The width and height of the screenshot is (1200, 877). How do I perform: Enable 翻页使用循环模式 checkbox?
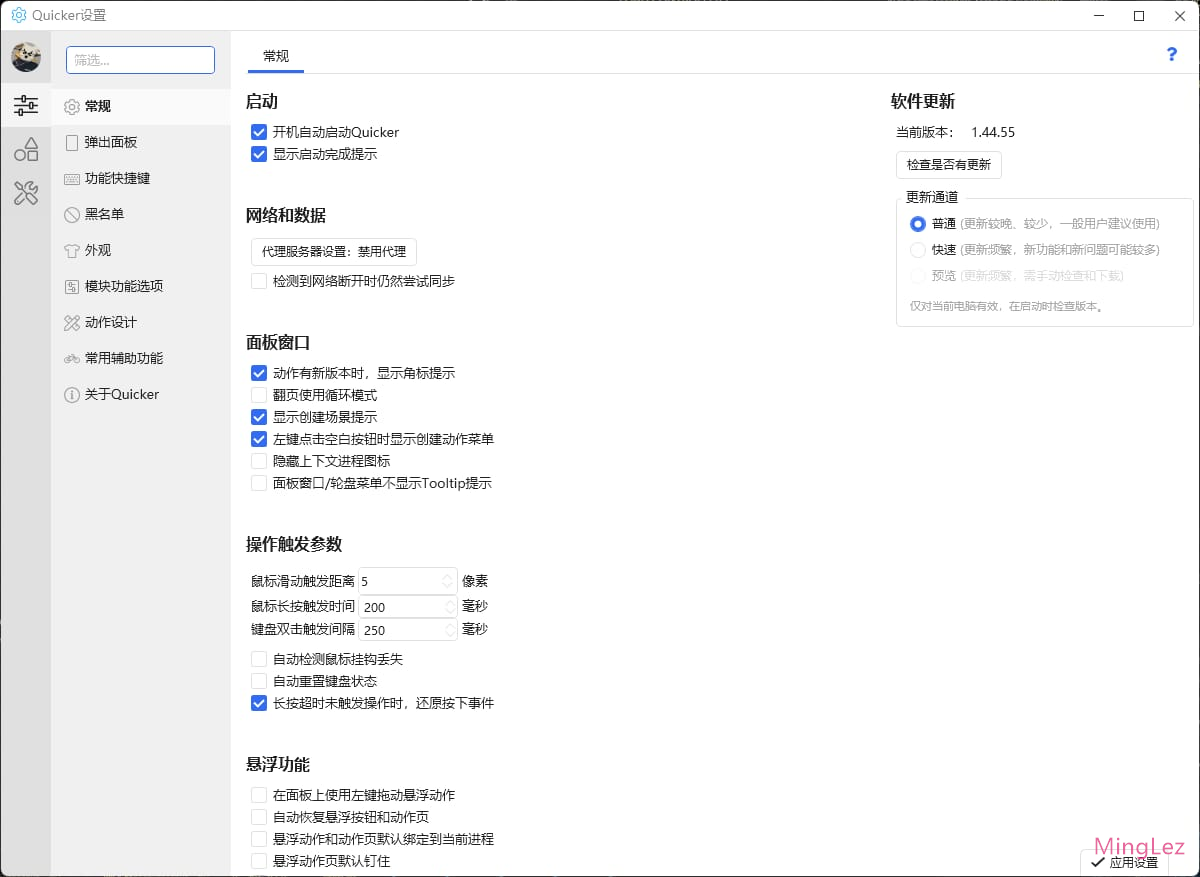[259, 395]
